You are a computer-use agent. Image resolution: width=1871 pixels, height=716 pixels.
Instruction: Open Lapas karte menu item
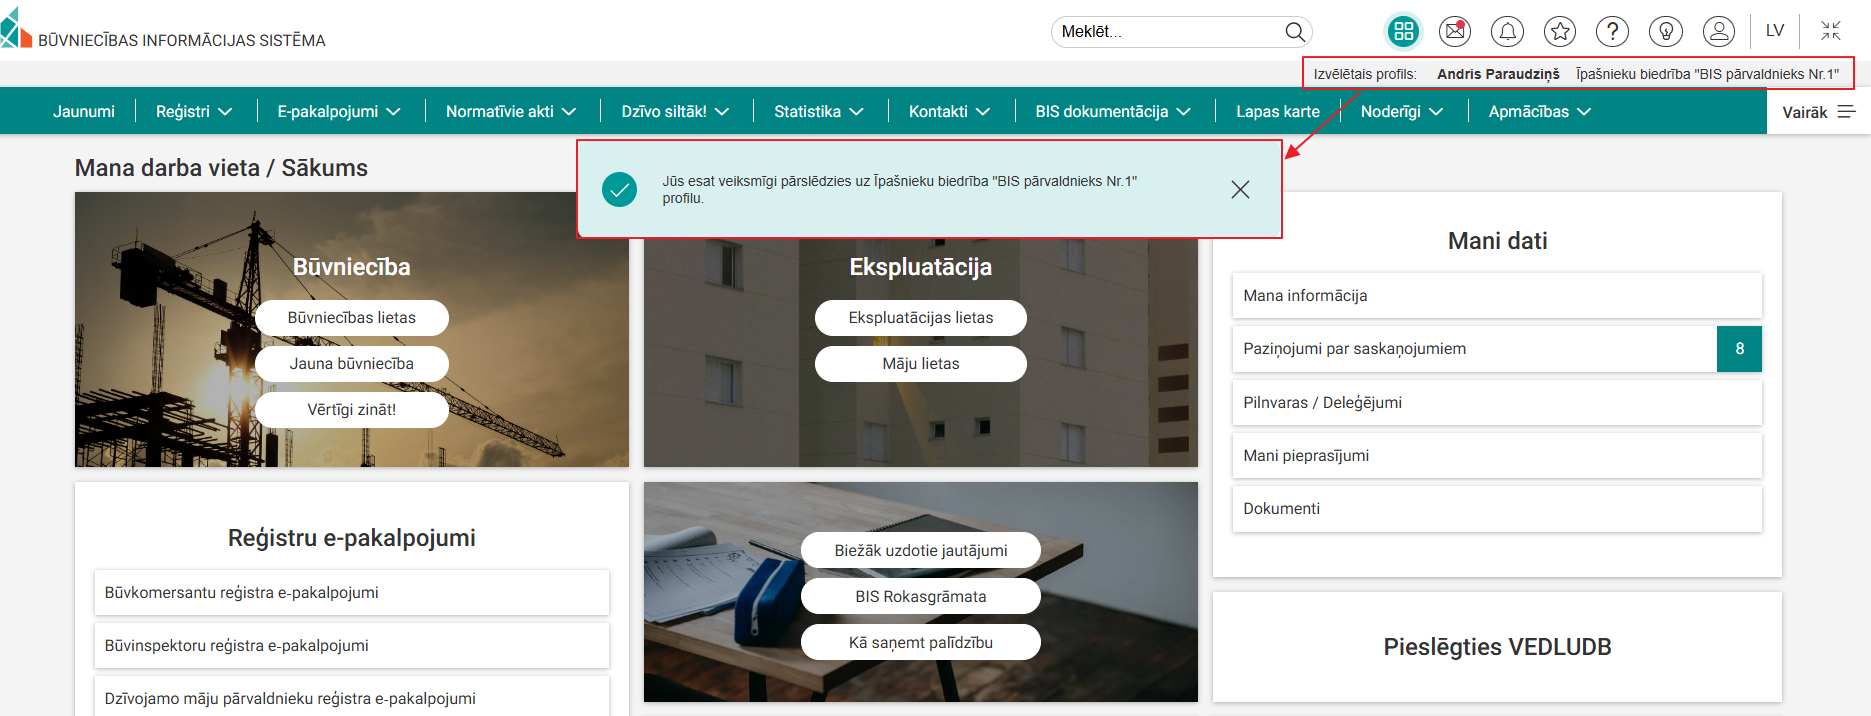(1277, 112)
